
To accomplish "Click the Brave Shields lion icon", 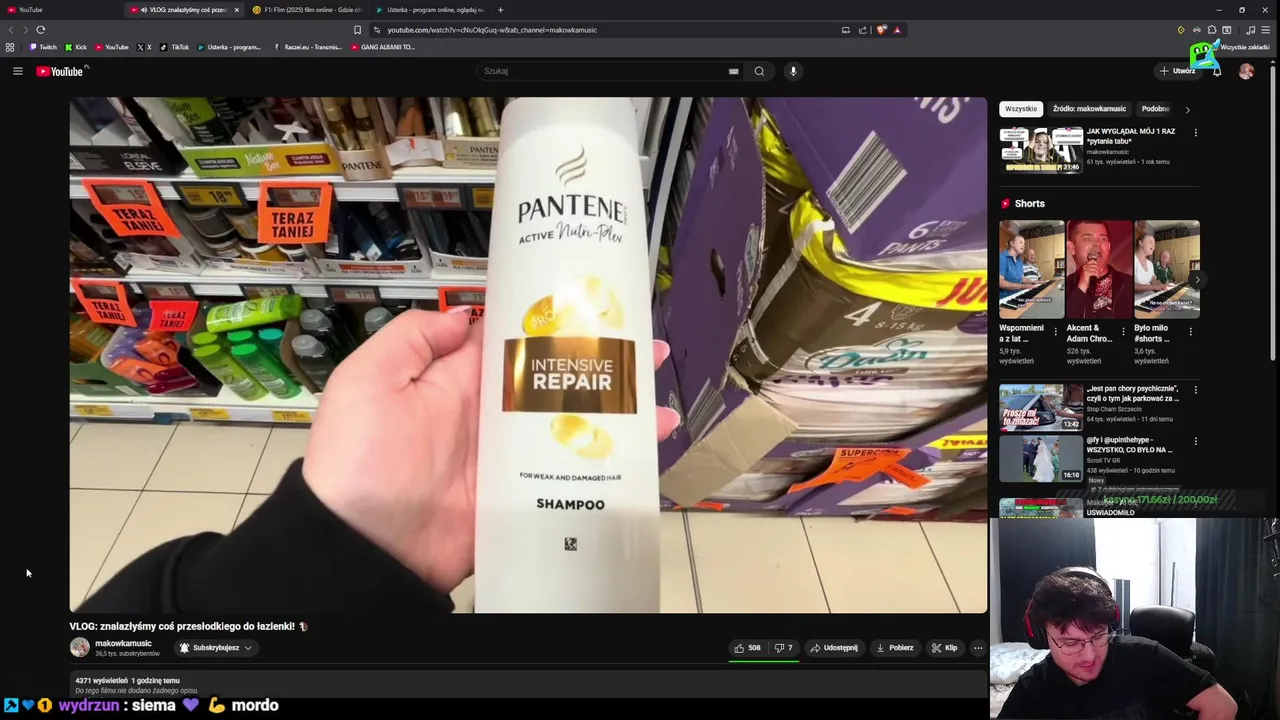I will point(881,30).
